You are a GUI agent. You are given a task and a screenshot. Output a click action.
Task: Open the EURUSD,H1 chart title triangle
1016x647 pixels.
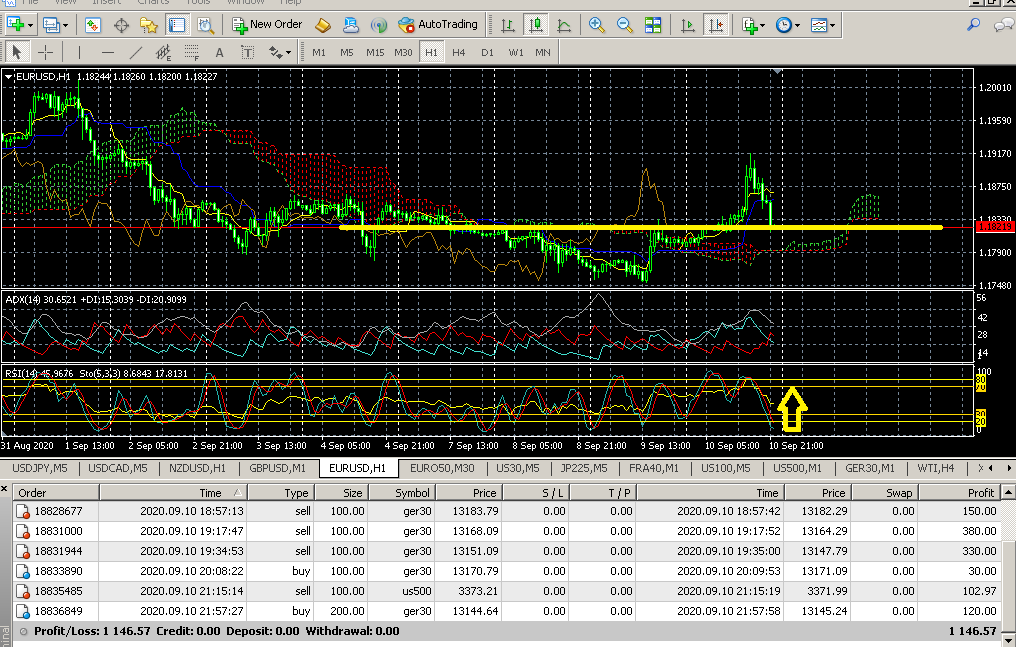coord(8,76)
